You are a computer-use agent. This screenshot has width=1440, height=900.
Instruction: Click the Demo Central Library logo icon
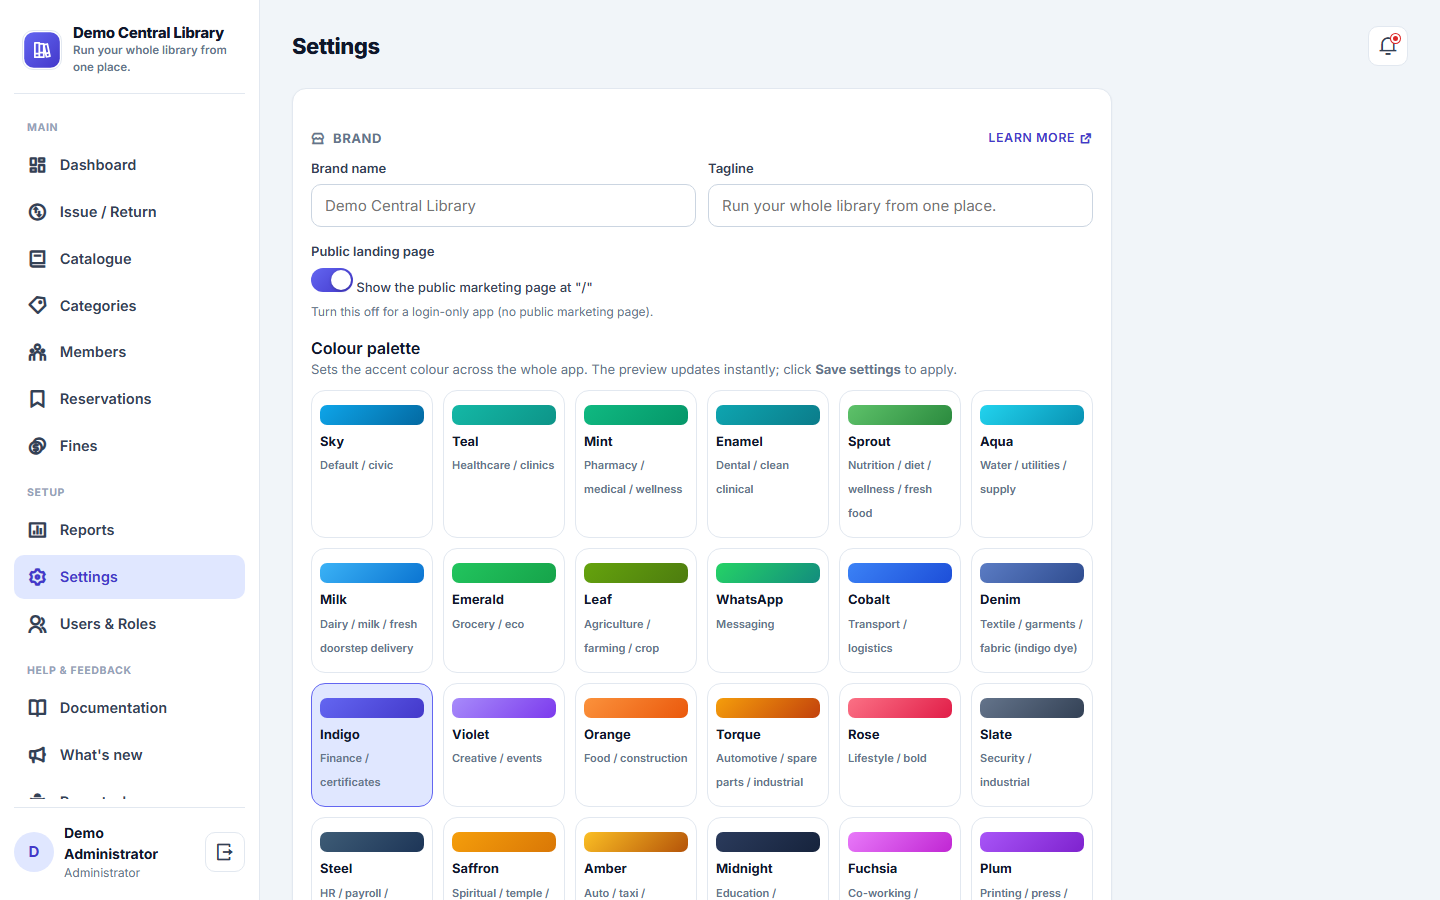click(x=42, y=50)
